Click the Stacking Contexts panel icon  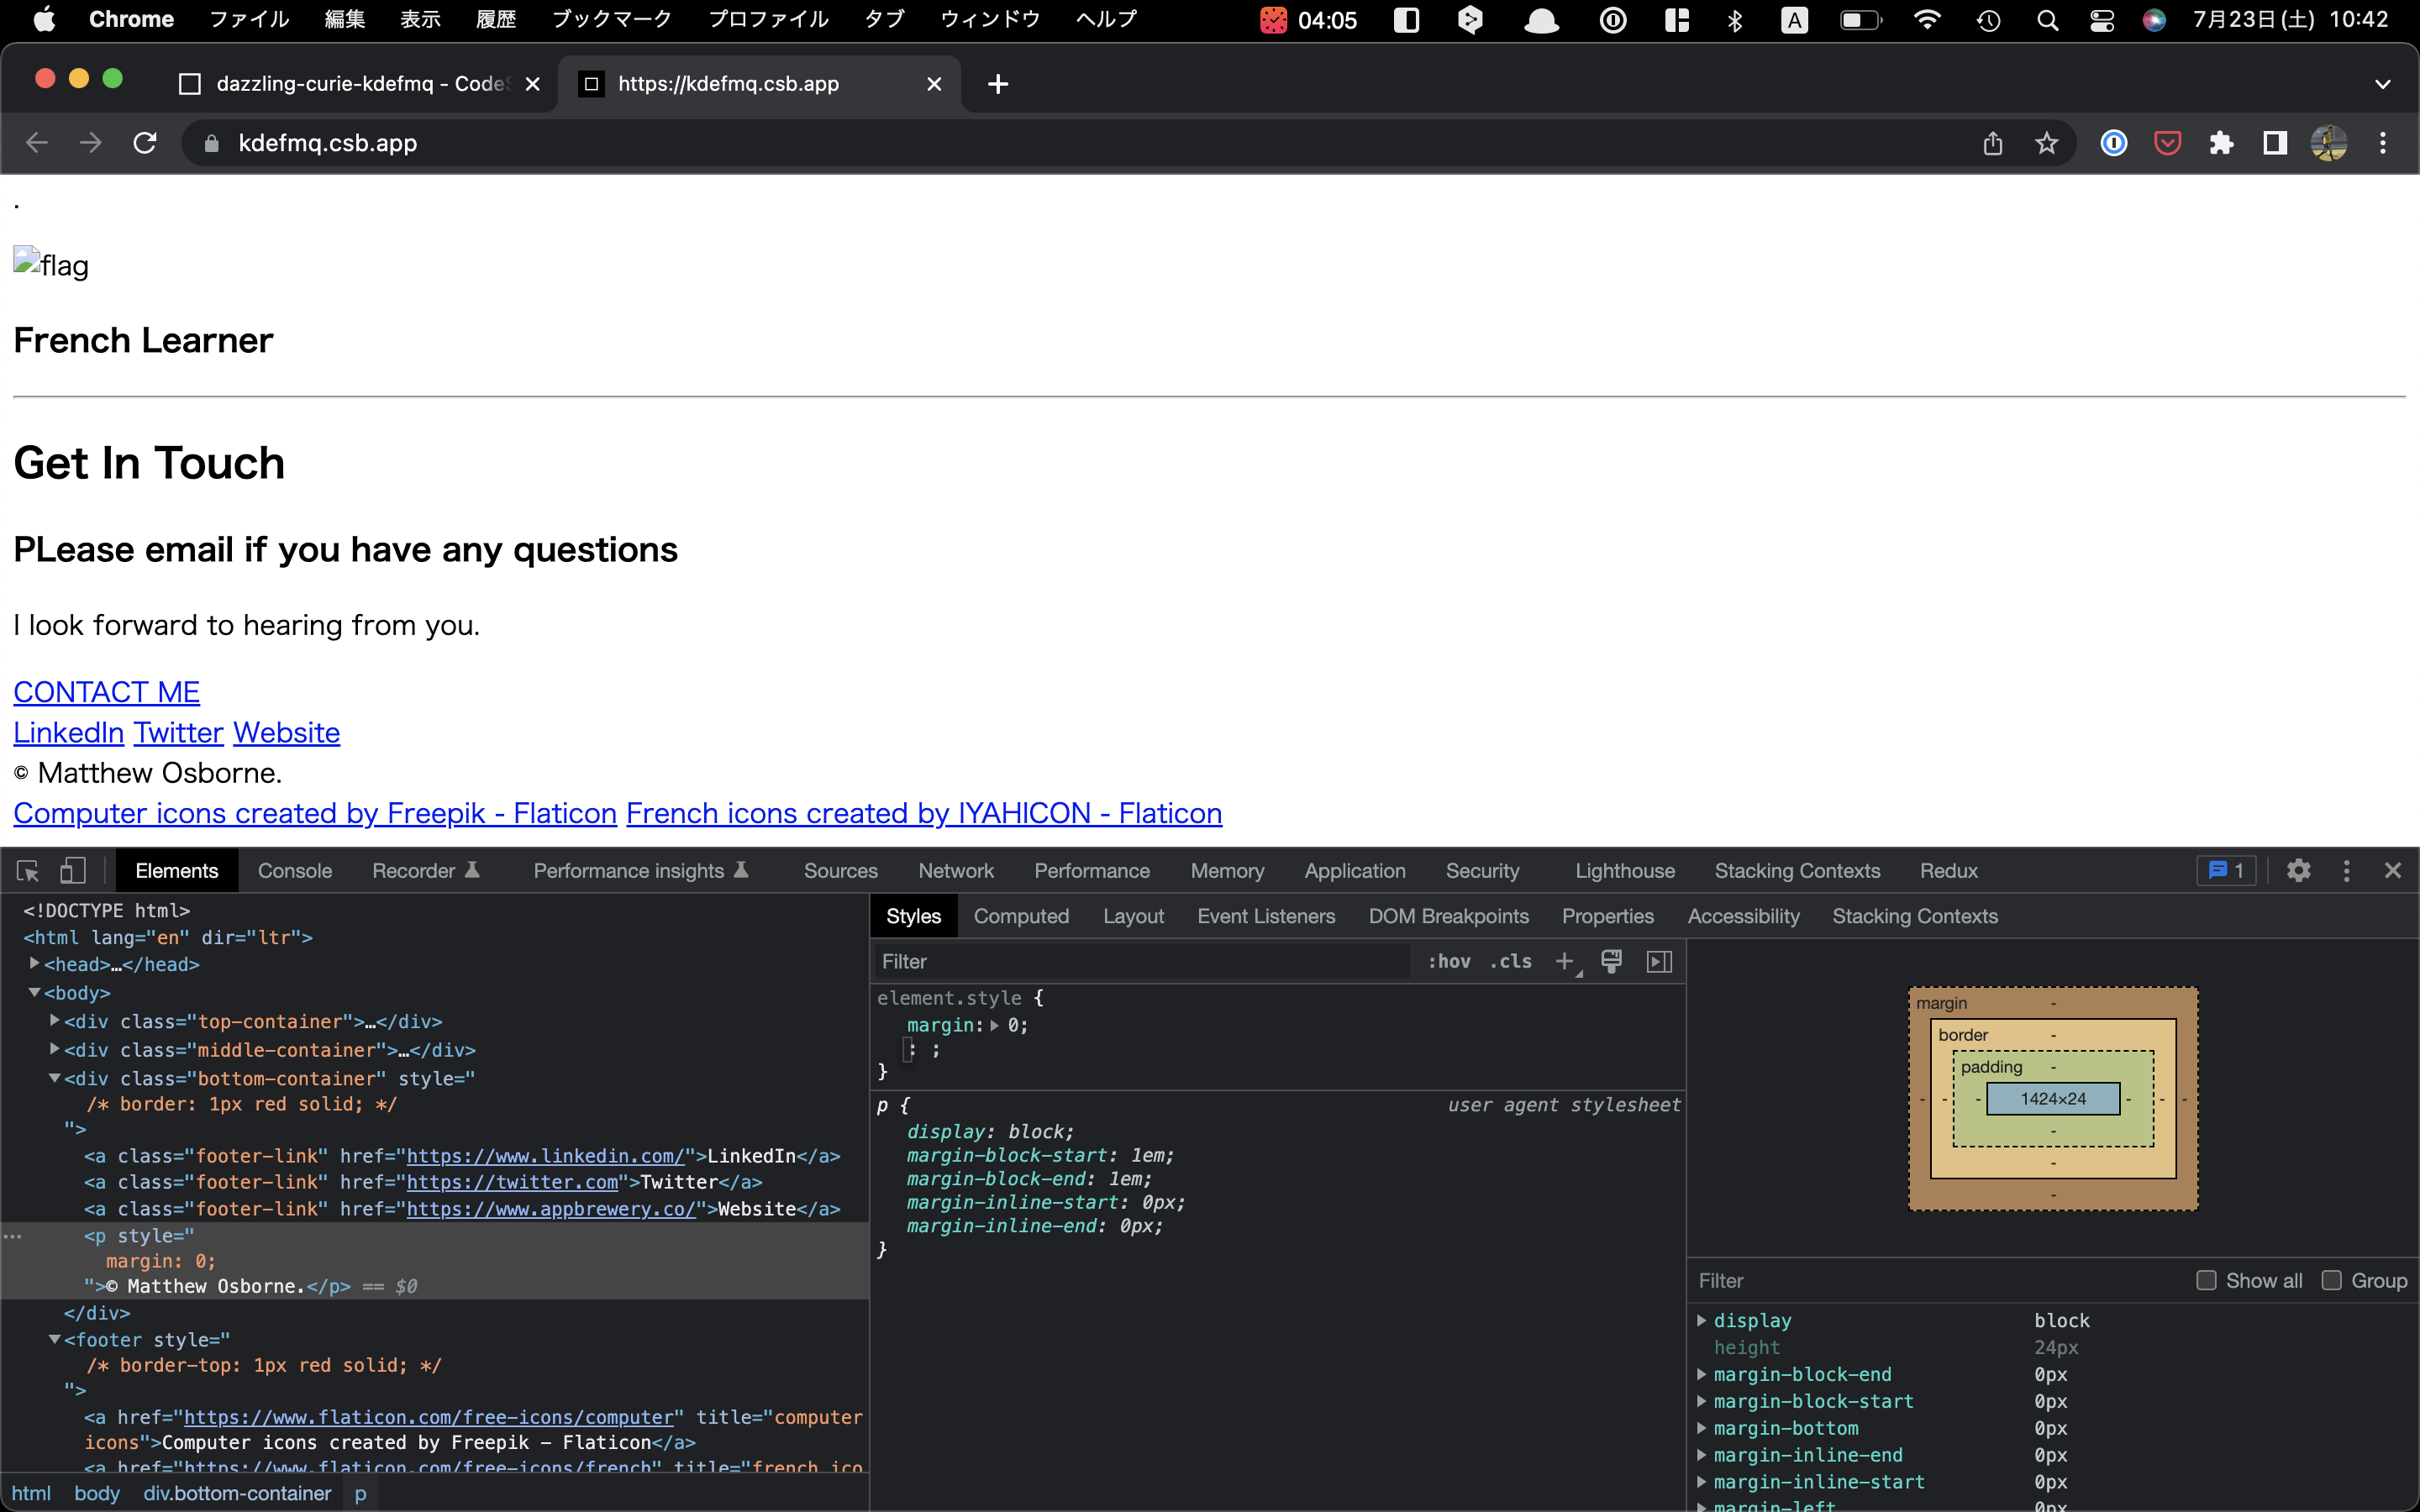[1797, 869]
